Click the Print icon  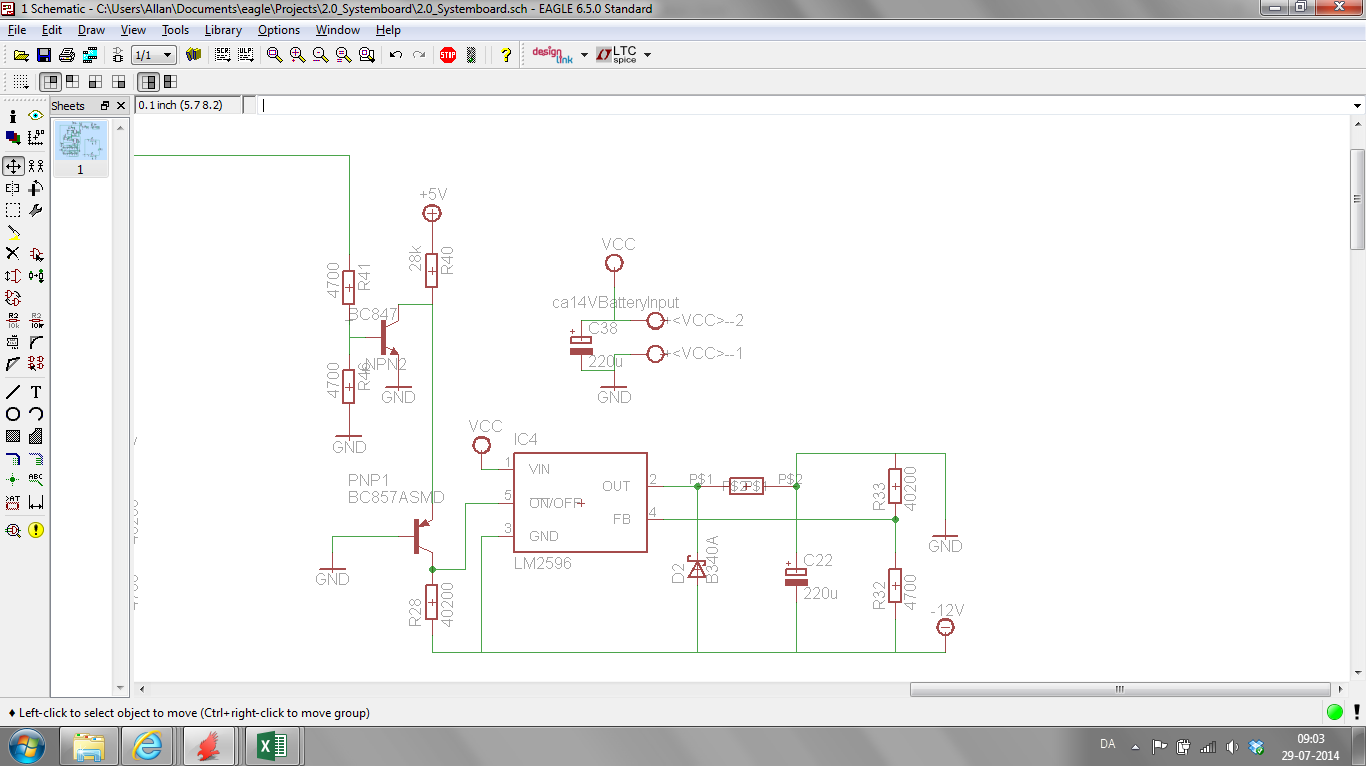click(x=67, y=55)
